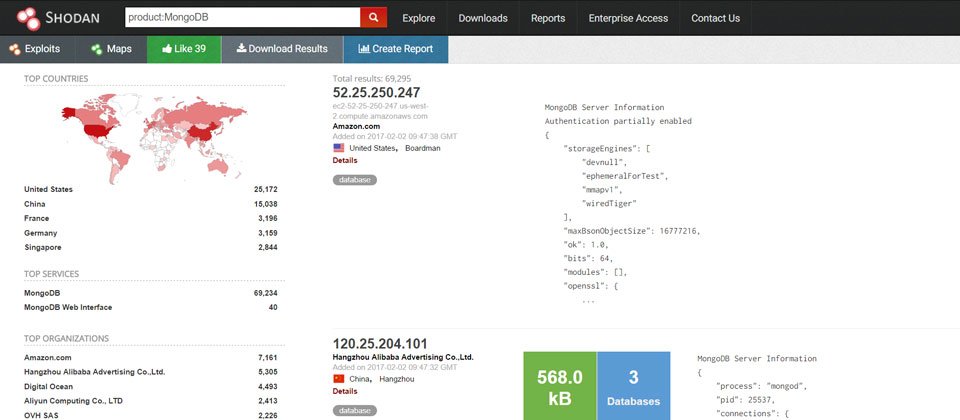Open Enterprise Access page
This screenshot has width=960, height=420.
pyautogui.click(x=628, y=18)
